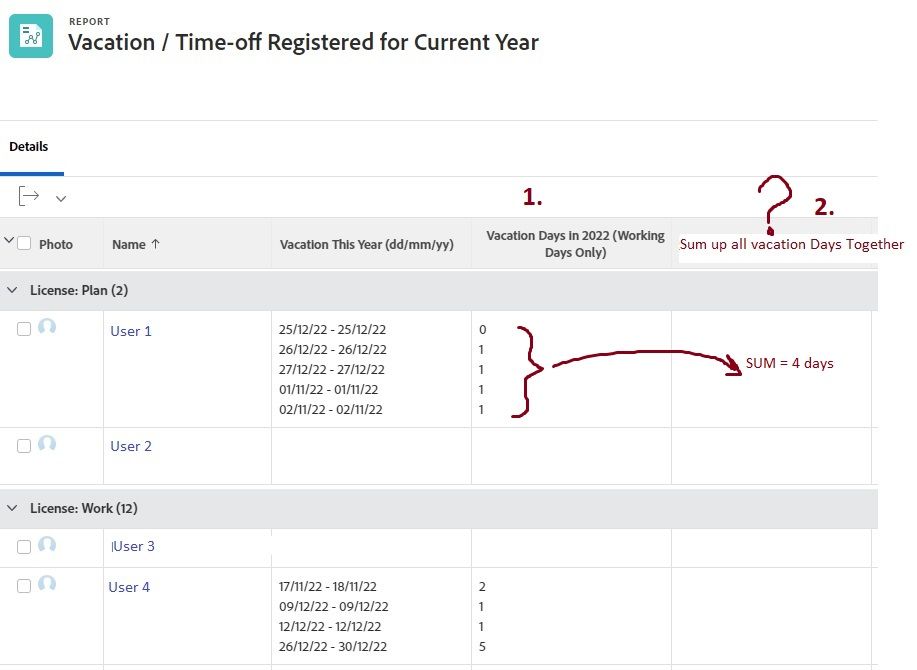Click User 1's avatar photo

pyautogui.click(x=47, y=328)
